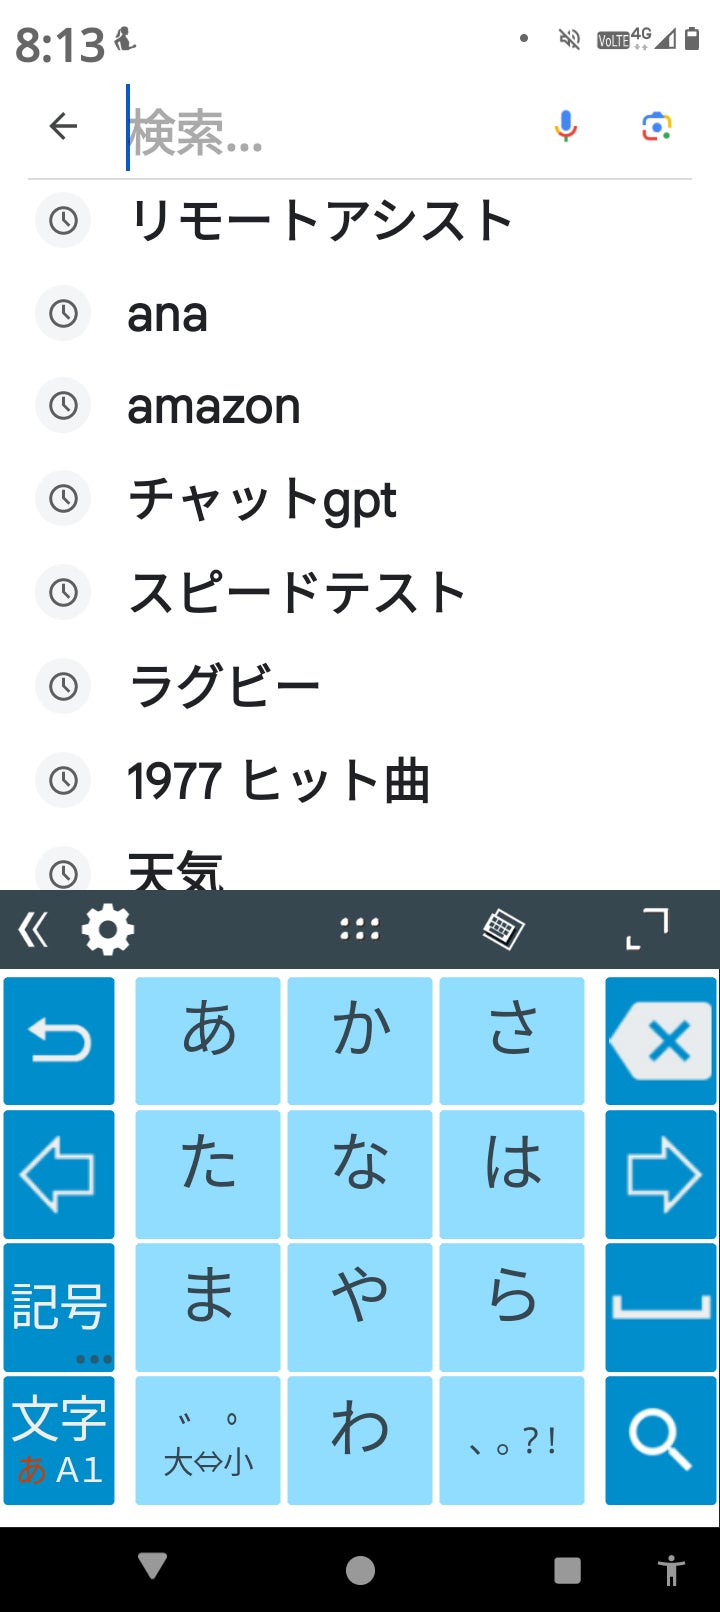Focus the 検索 search input field
The image size is (720, 1612).
click(x=330, y=128)
